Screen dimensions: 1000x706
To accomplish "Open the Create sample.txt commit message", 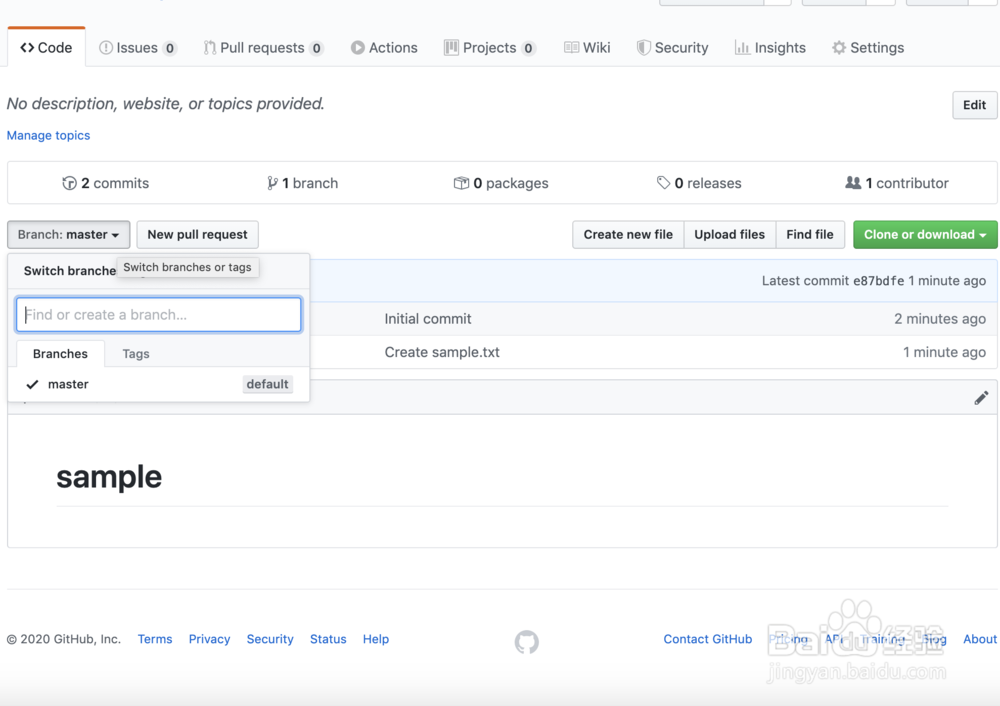I will 442,352.
